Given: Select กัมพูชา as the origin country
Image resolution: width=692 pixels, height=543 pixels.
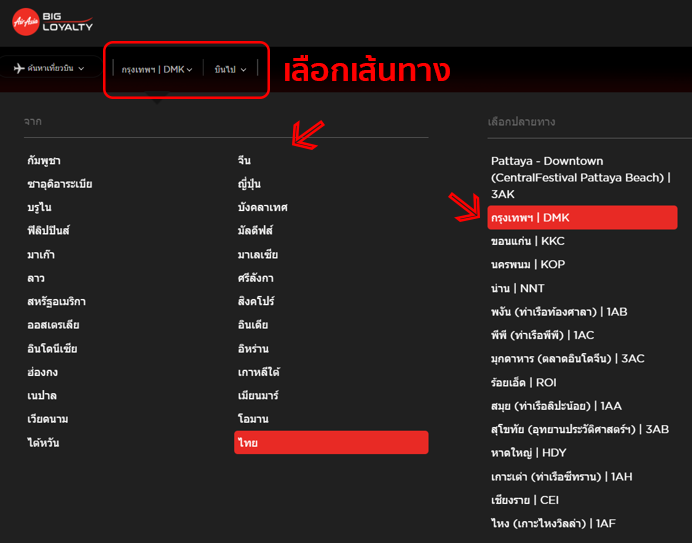Looking at the screenshot, I should coord(44,160).
